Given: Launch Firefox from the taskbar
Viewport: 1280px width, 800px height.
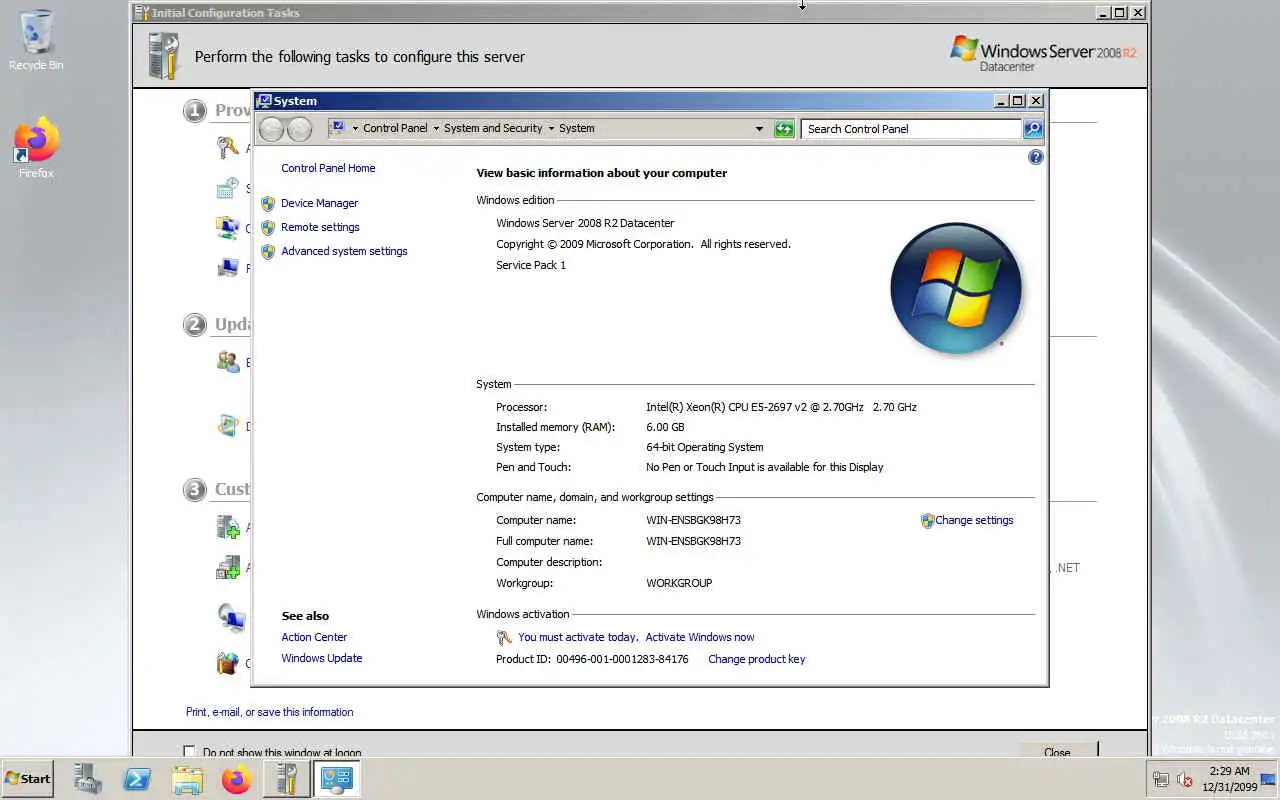Looking at the screenshot, I should click(x=236, y=778).
